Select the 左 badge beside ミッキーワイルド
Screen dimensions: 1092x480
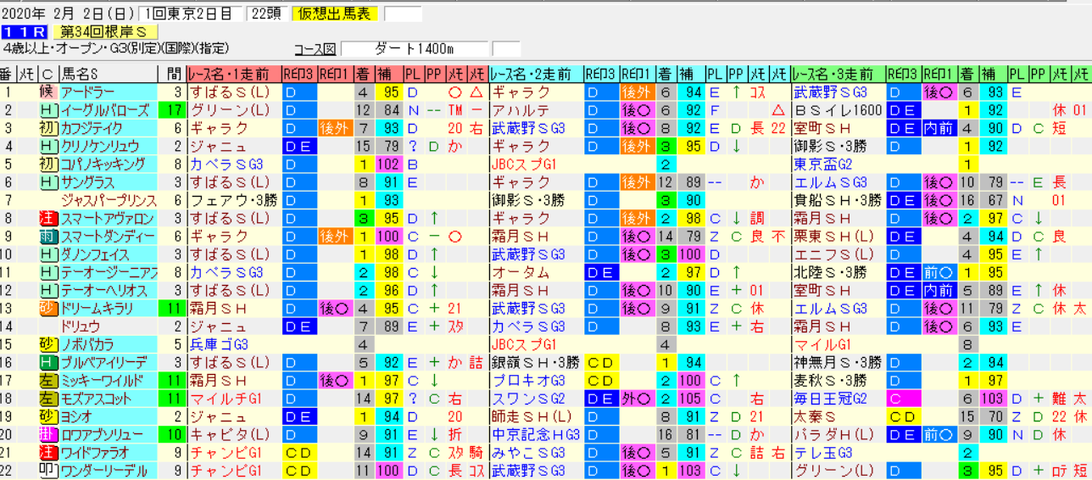(x=47, y=381)
